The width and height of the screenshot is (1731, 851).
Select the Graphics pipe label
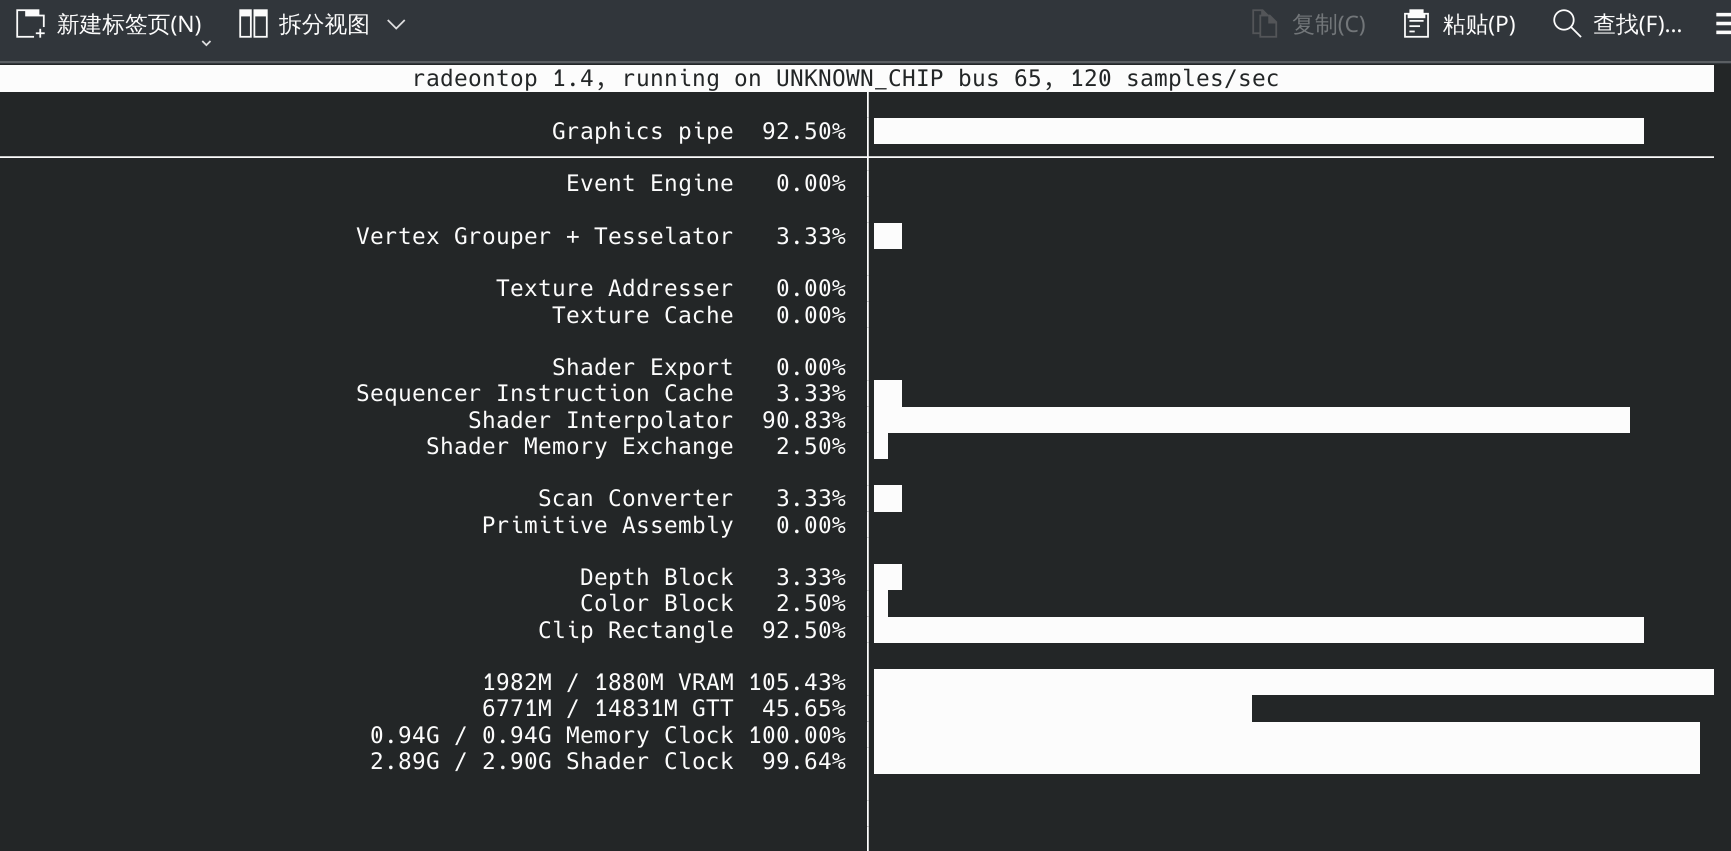[642, 131]
